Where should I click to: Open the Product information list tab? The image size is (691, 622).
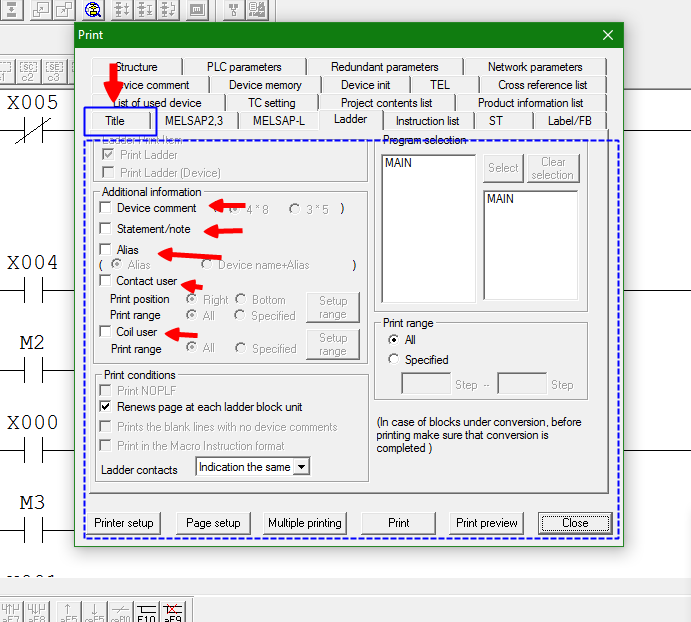(x=531, y=103)
